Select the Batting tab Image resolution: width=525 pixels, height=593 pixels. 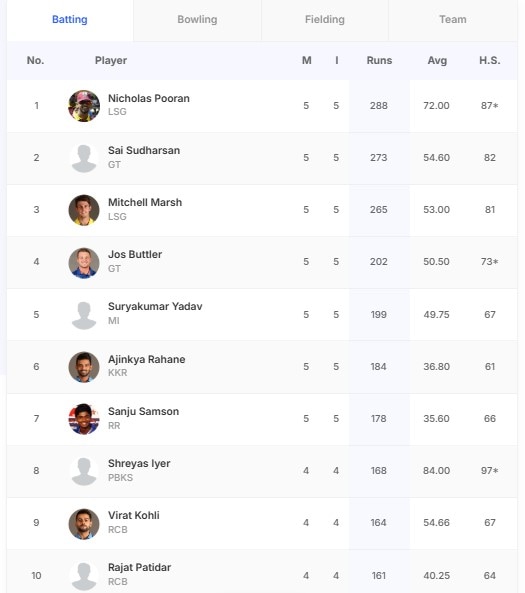click(70, 20)
